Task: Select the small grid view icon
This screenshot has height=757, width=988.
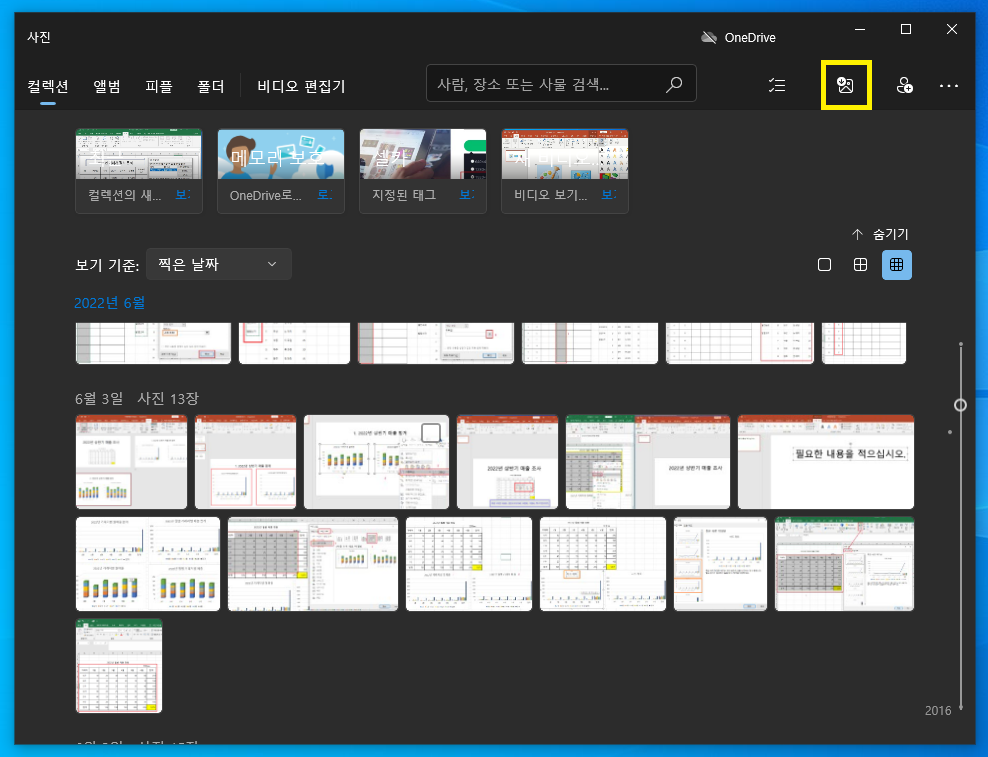Action: click(x=897, y=265)
